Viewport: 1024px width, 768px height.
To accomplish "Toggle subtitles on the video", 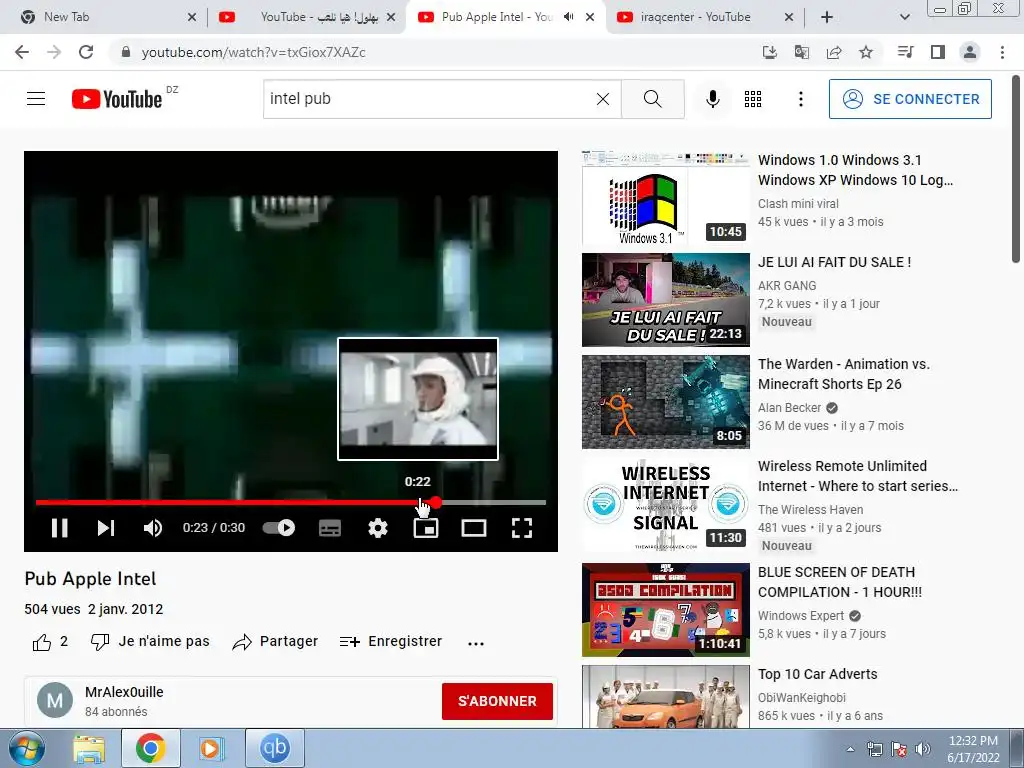I will 330,528.
